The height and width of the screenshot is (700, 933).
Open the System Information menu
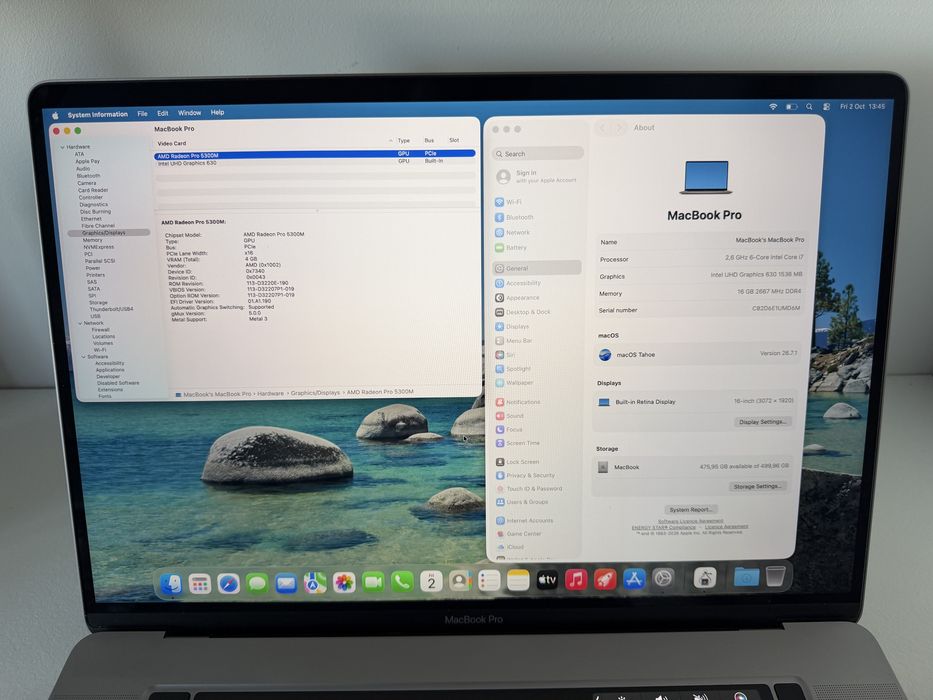tap(98, 114)
